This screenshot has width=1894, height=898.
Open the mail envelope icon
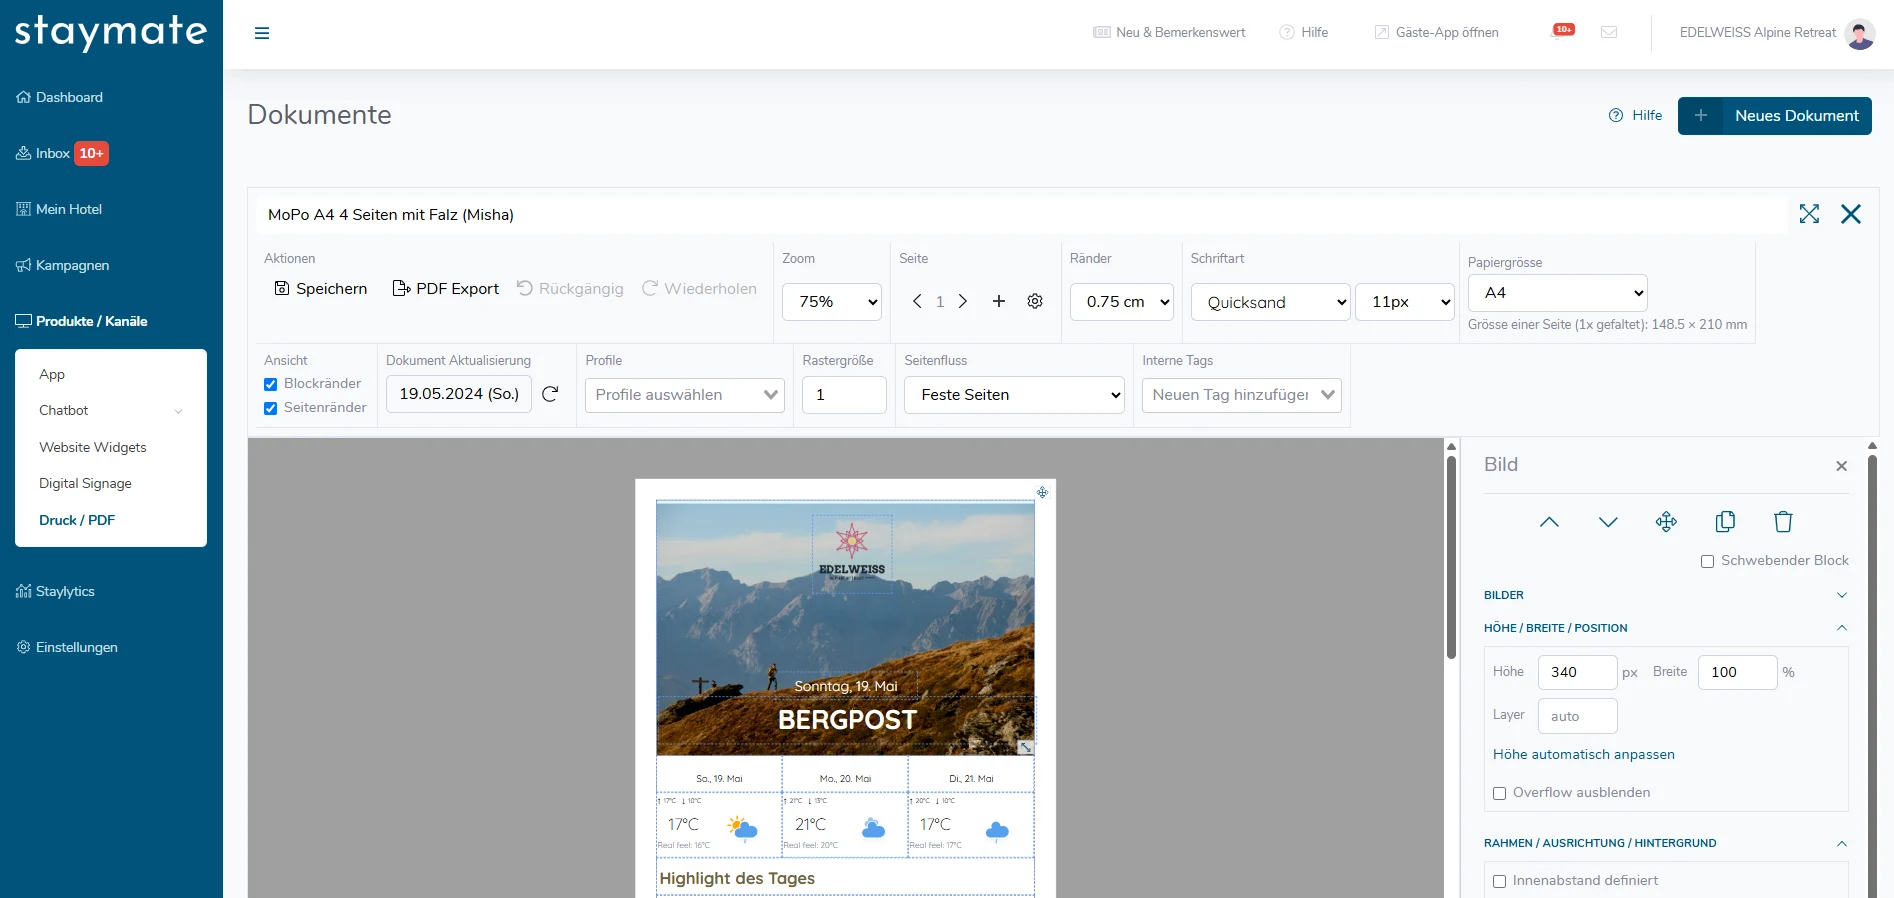[x=1609, y=32]
